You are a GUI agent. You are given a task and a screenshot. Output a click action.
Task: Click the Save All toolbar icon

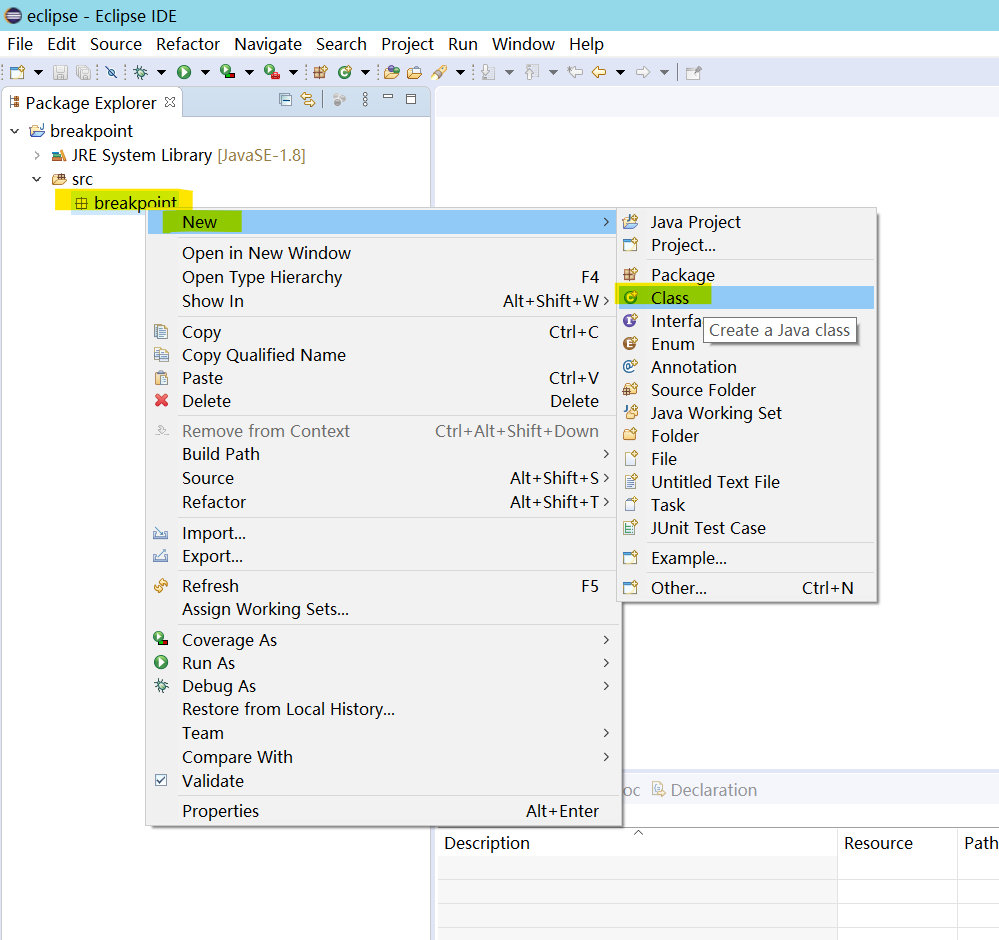coord(83,73)
